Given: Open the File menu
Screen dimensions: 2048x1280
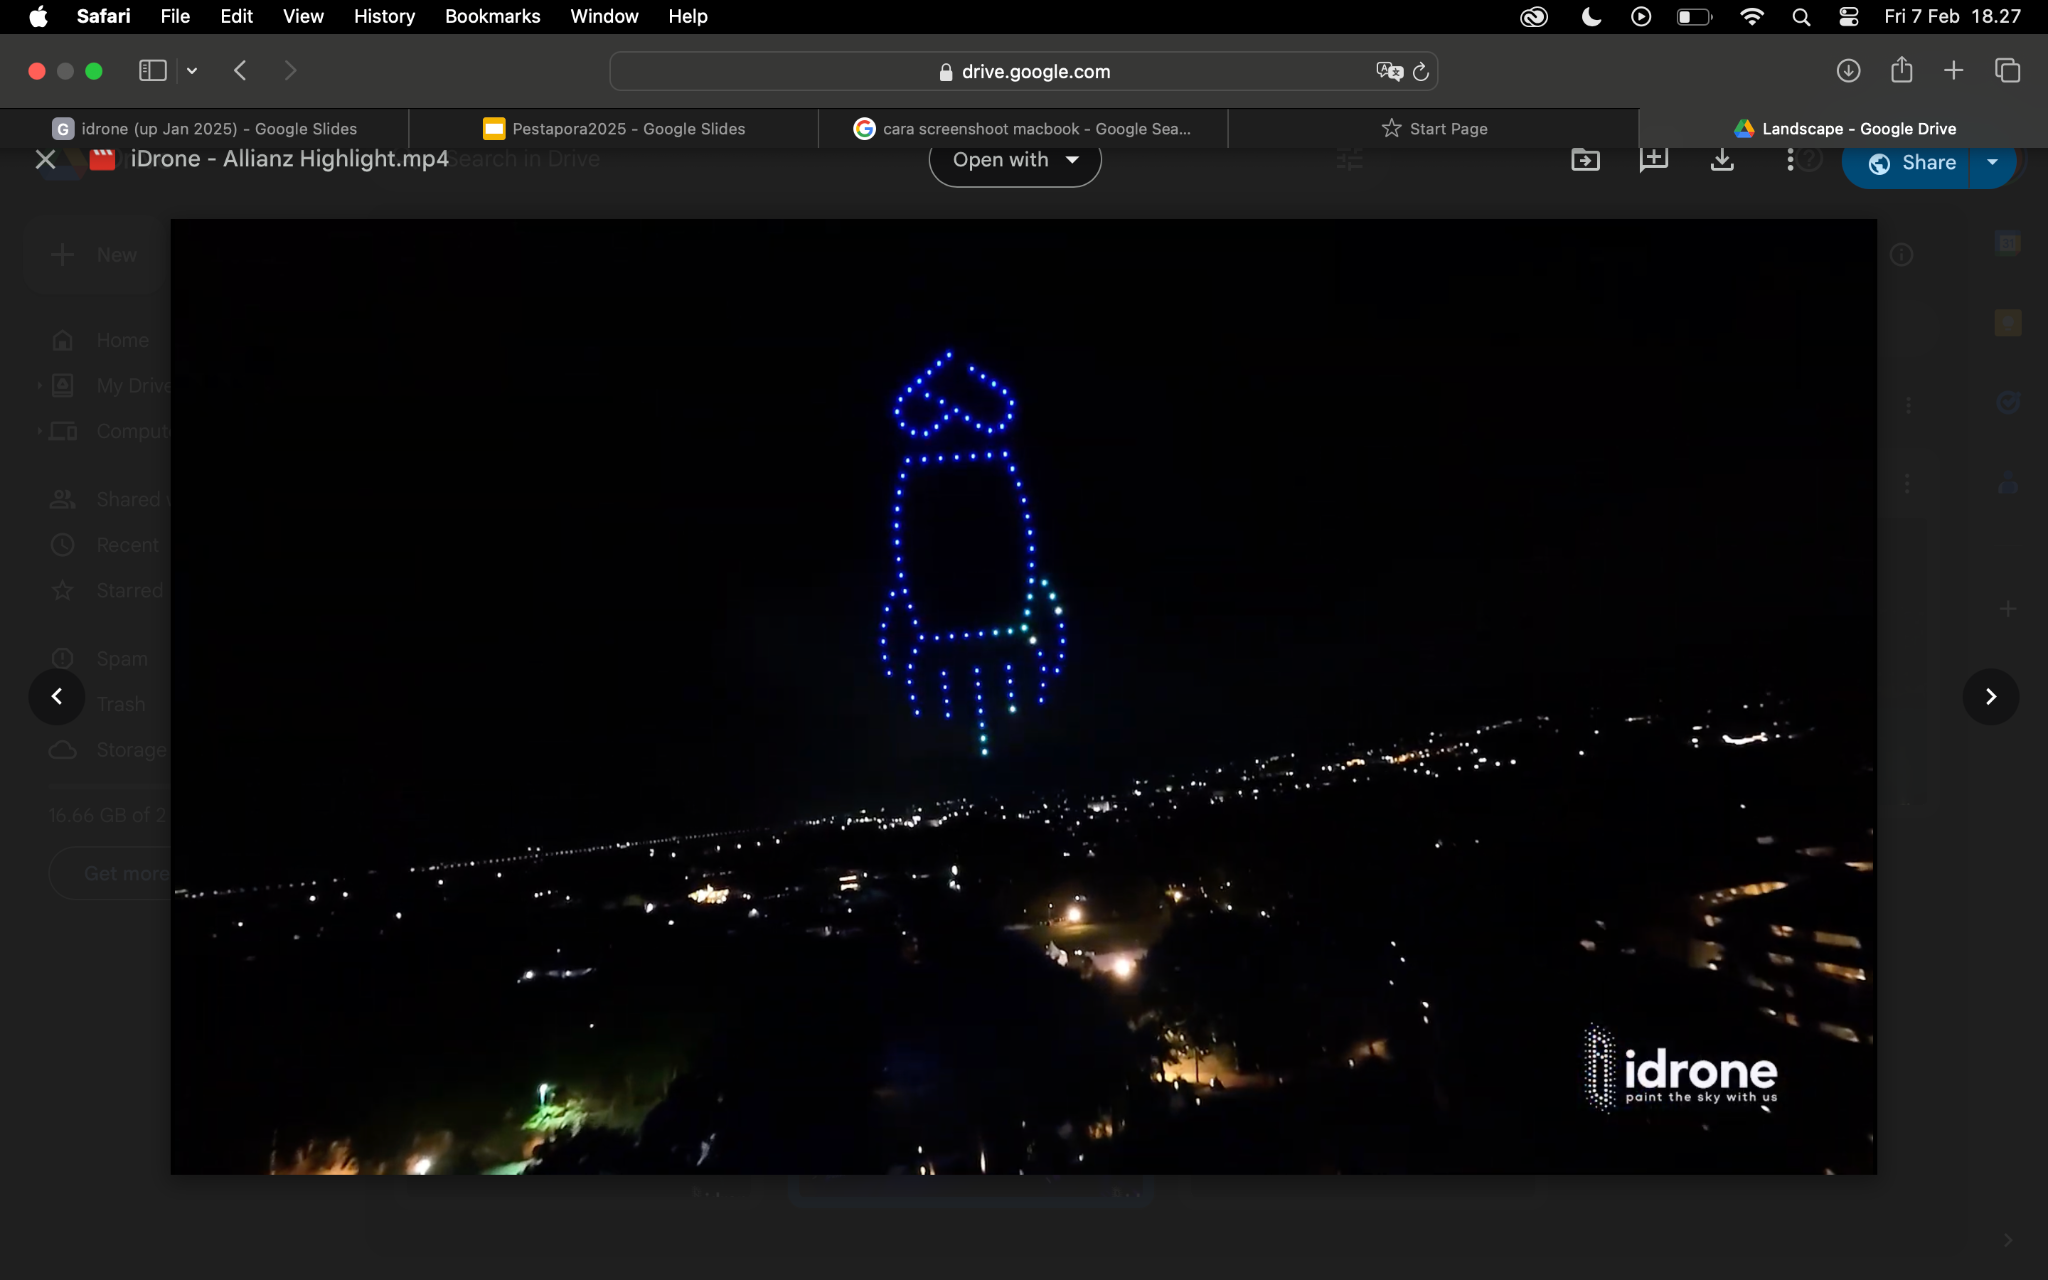Looking at the screenshot, I should click(175, 17).
